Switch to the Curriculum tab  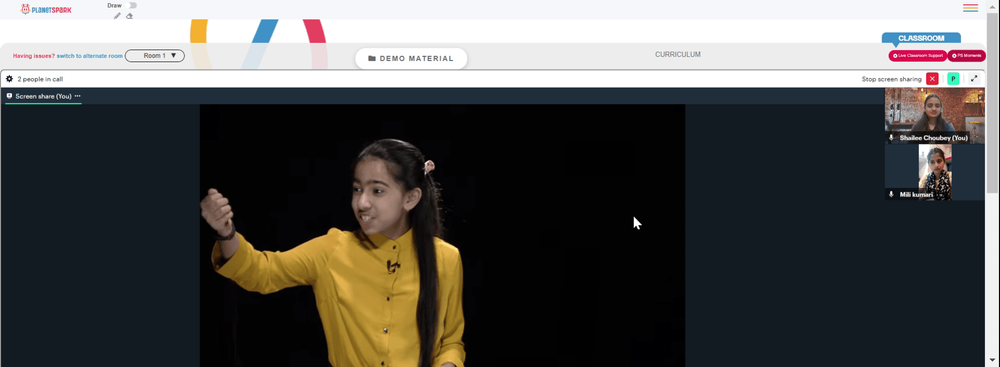point(677,54)
